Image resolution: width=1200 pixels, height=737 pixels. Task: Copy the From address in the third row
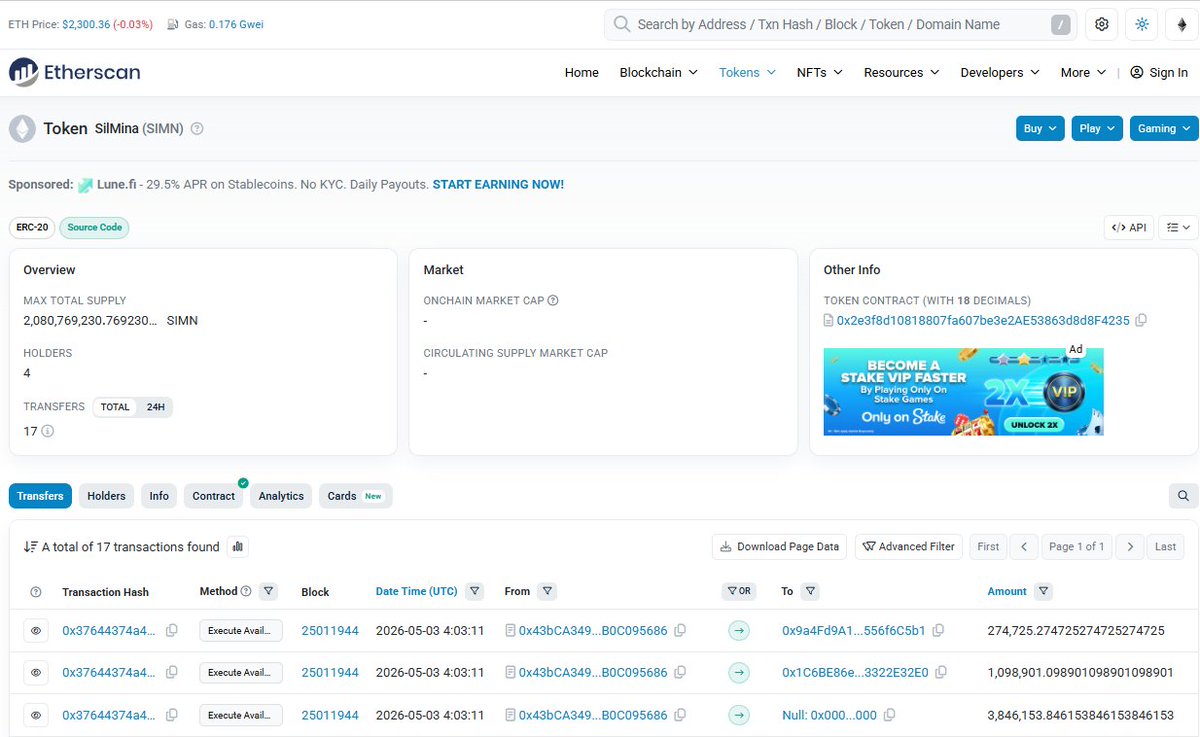click(x=680, y=715)
